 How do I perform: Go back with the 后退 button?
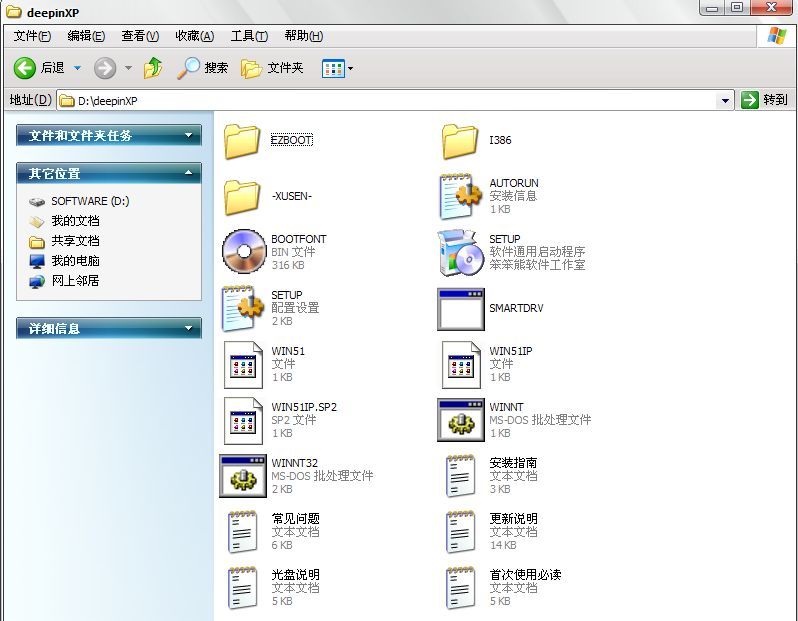coord(40,68)
